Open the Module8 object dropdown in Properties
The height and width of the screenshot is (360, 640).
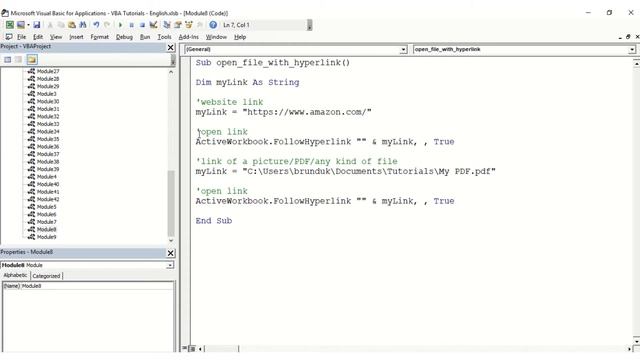click(x=170, y=265)
